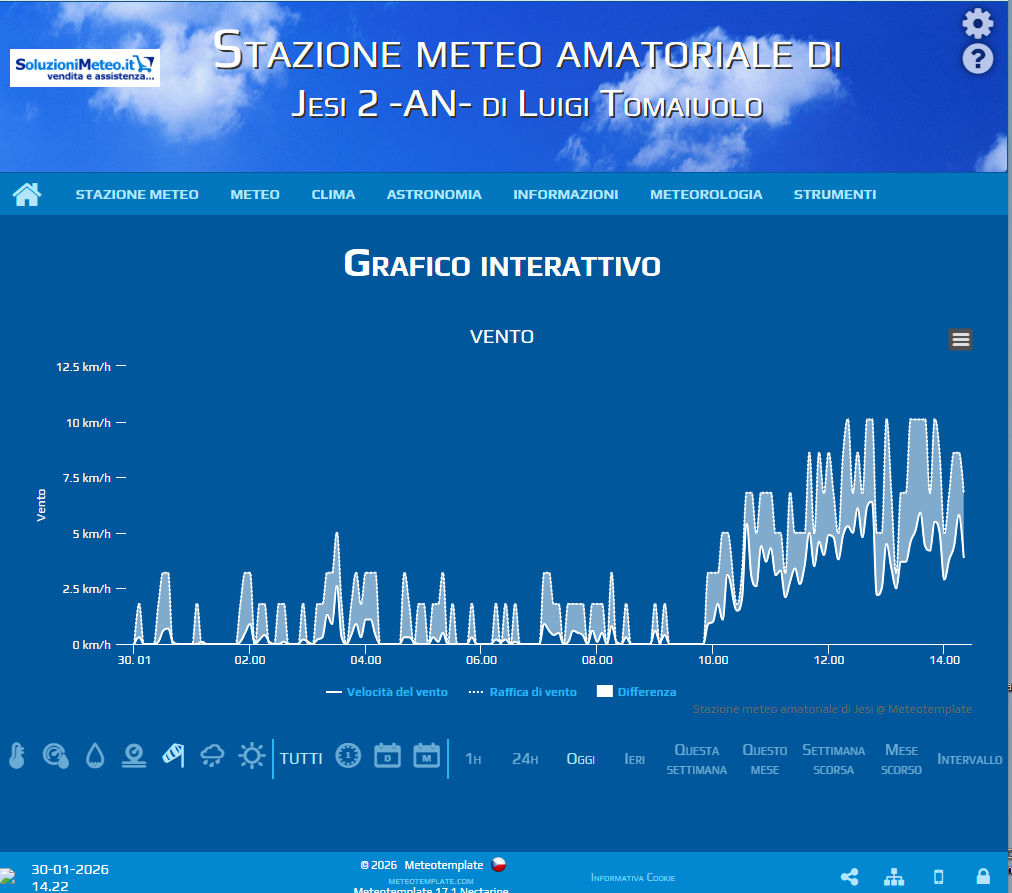Open the chart hamburger export menu
This screenshot has height=893, width=1012.
pos(960,339)
